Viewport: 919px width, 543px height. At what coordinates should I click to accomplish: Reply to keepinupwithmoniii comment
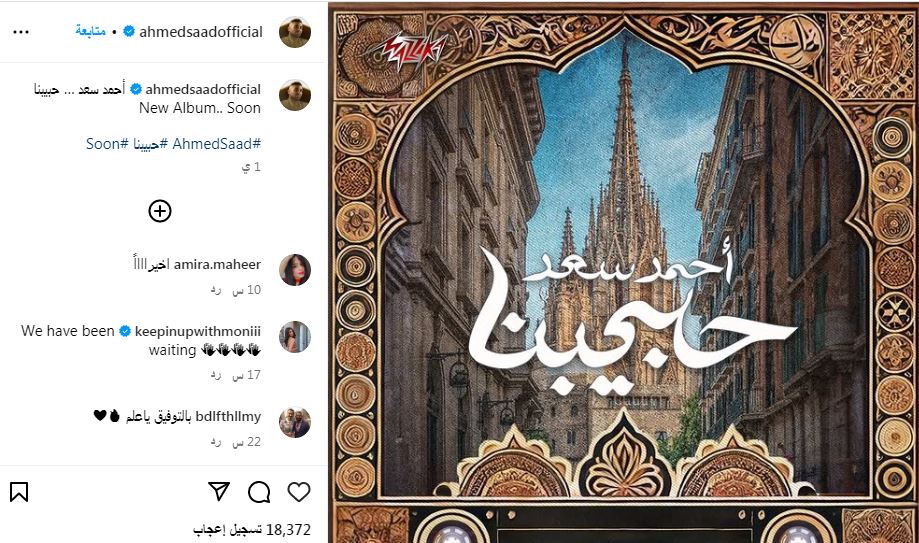pyautogui.click(x=216, y=375)
